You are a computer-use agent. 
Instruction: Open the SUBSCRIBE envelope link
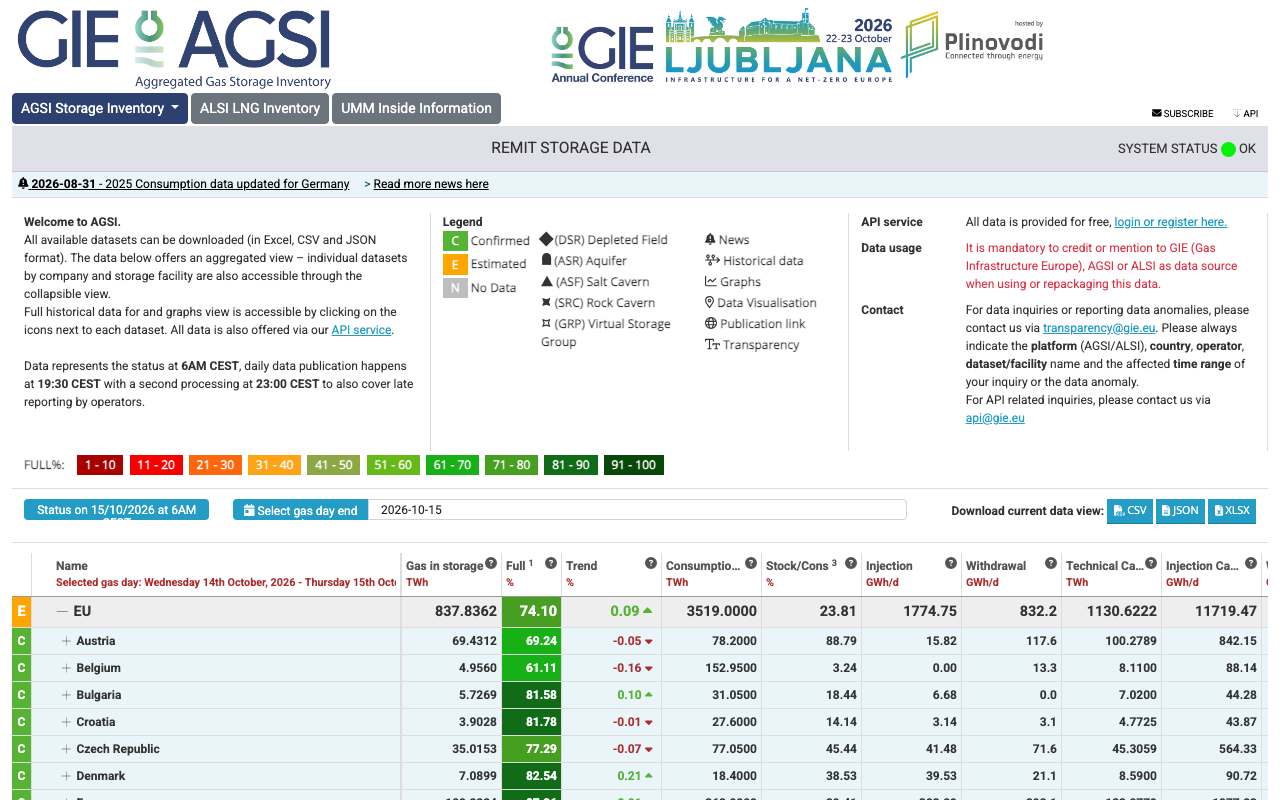coord(1182,113)
